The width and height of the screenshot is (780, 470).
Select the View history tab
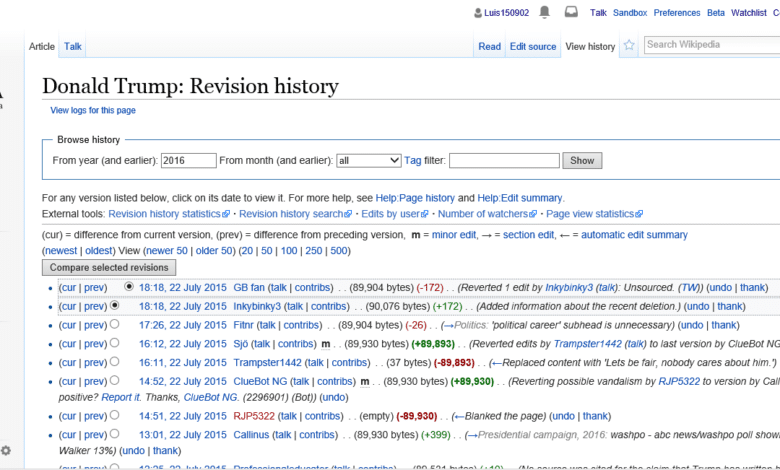(x=590, y=46)
